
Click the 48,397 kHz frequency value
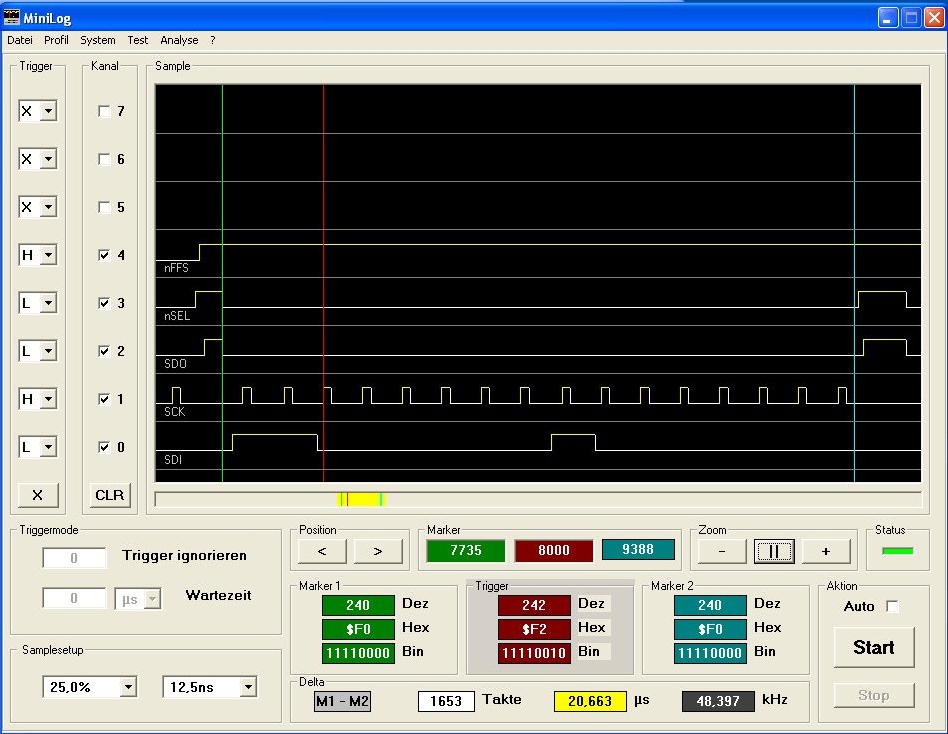click(x=718, y=701)
